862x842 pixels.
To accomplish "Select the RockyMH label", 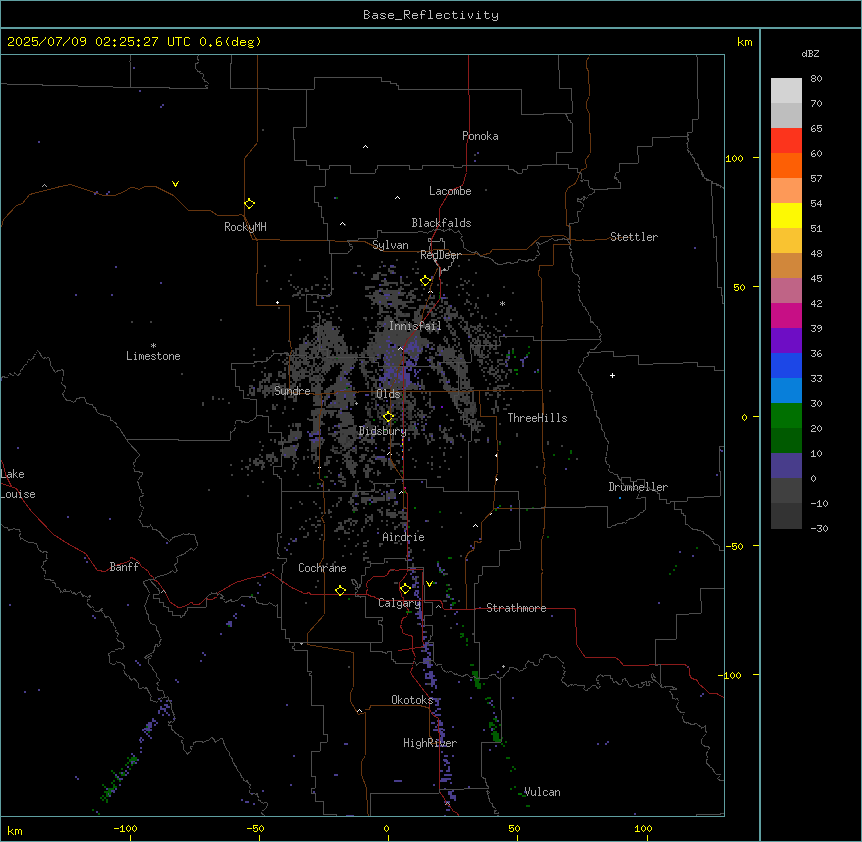I will click(x=245, y=226).
